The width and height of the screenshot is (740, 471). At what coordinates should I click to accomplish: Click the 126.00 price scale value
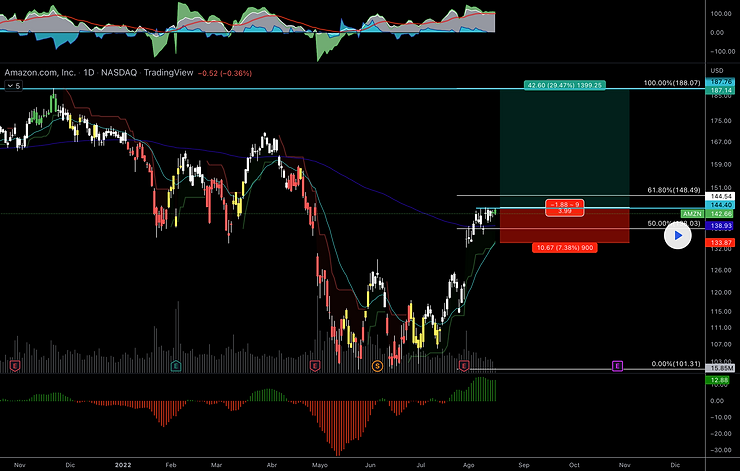click(719, 270)
